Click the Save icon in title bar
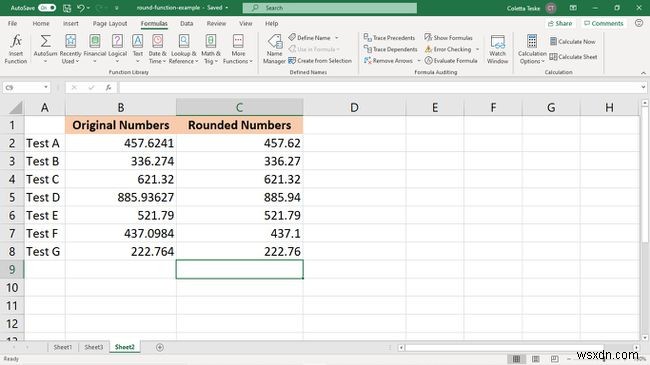This screenshot has width=650, height=365. tap(67, 8)
